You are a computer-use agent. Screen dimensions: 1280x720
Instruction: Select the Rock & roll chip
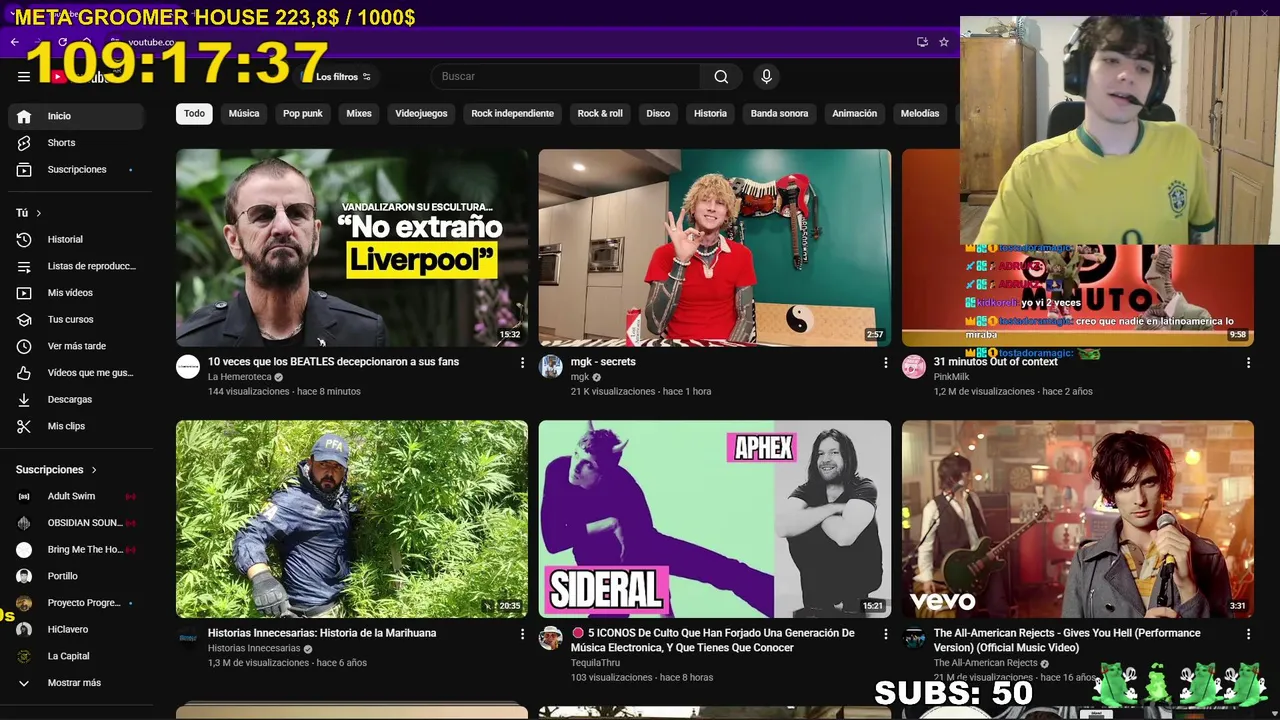coord(600,114)
